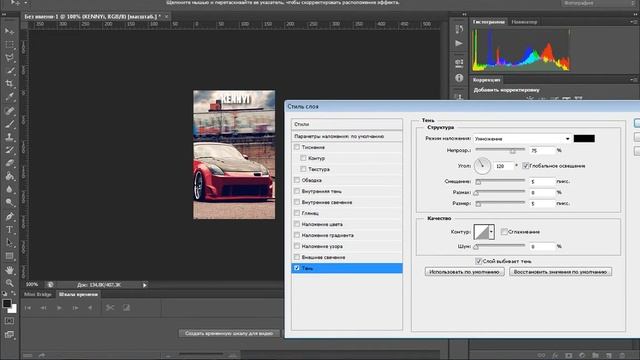
Task: Select the Lasso tool
Action: [9, 58]
